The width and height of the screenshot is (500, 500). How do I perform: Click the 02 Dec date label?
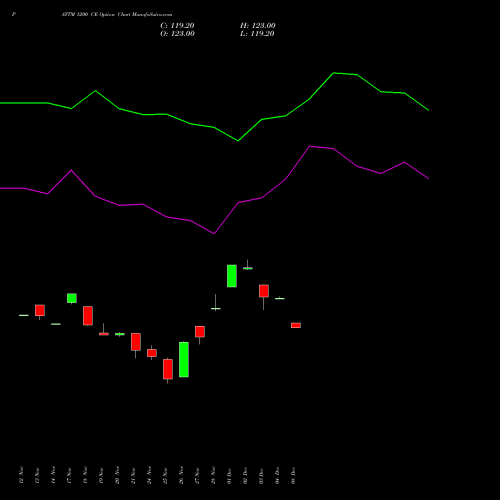click(245, 475)
